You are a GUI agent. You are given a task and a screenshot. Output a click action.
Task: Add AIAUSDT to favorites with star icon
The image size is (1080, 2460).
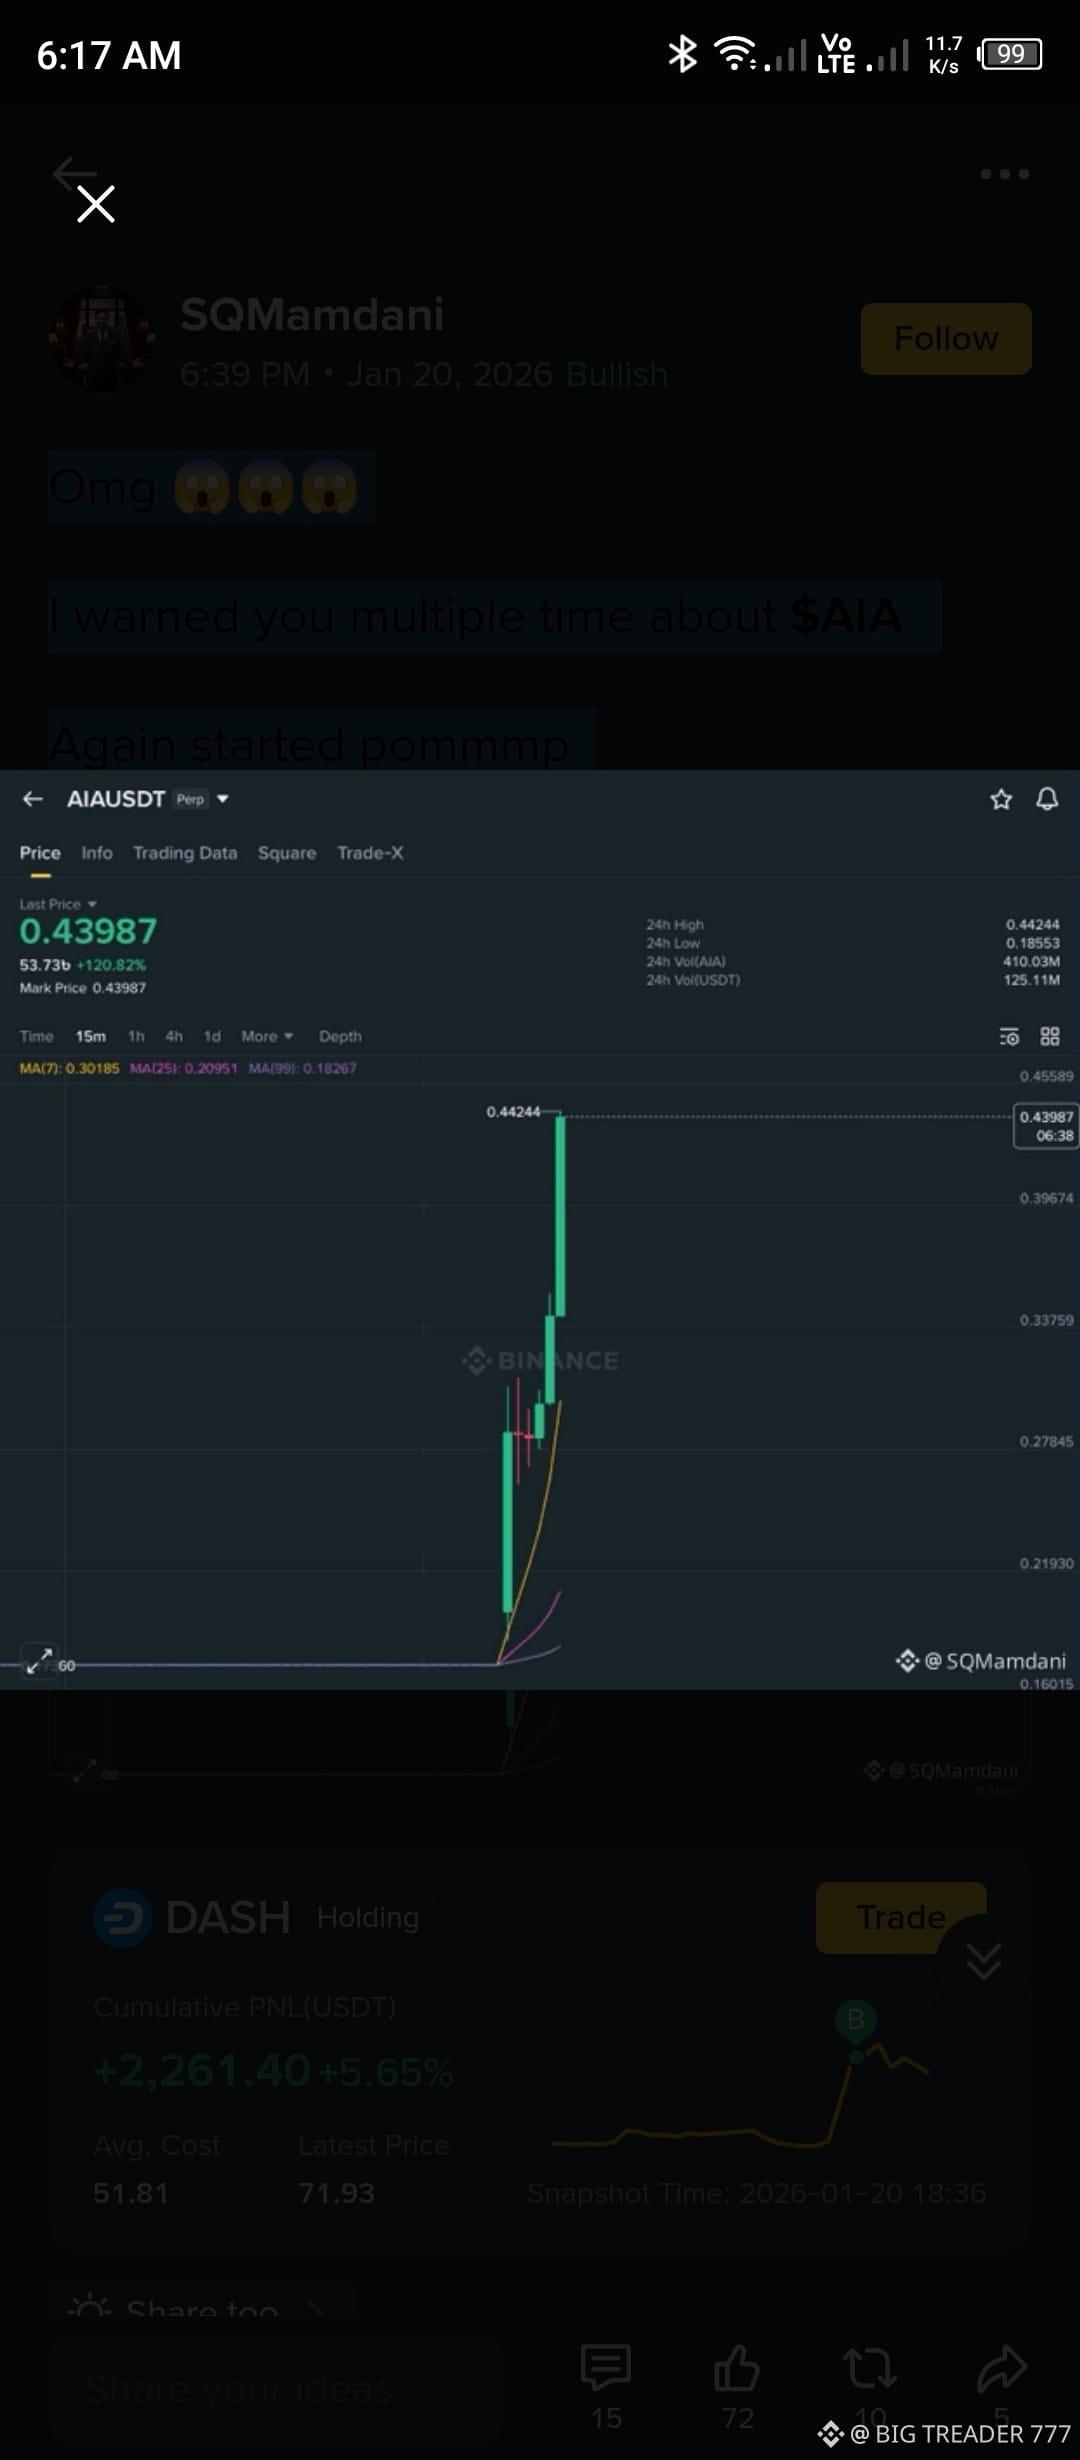tap(1001, 799)
